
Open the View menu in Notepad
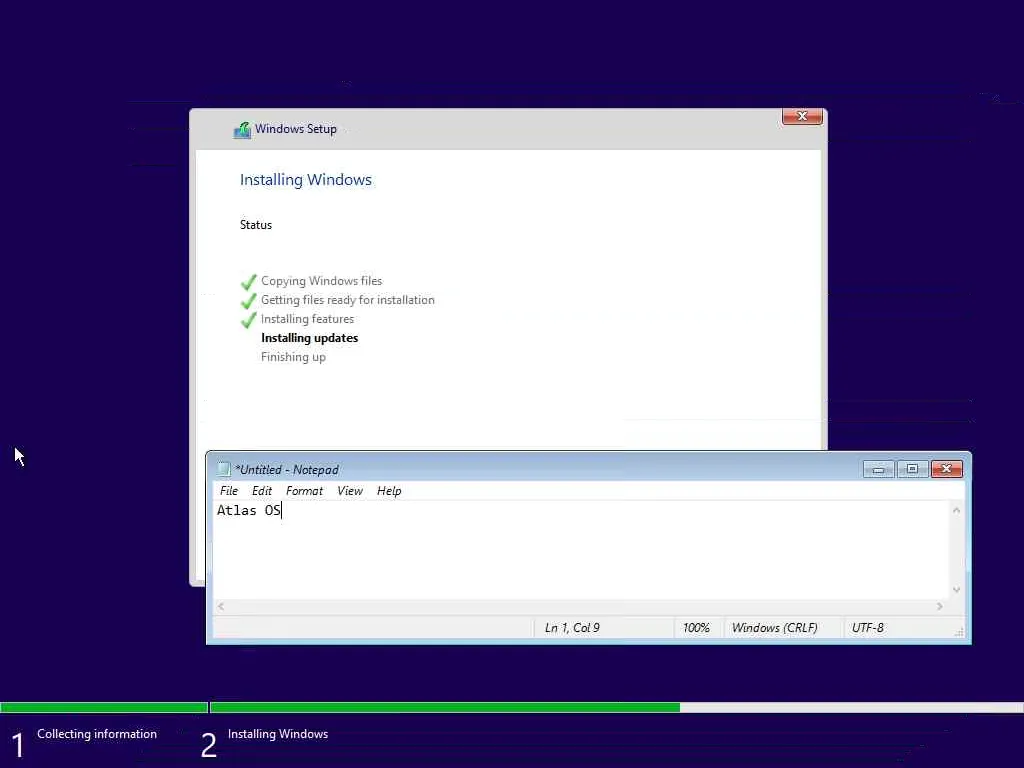[x=350, y=490]
